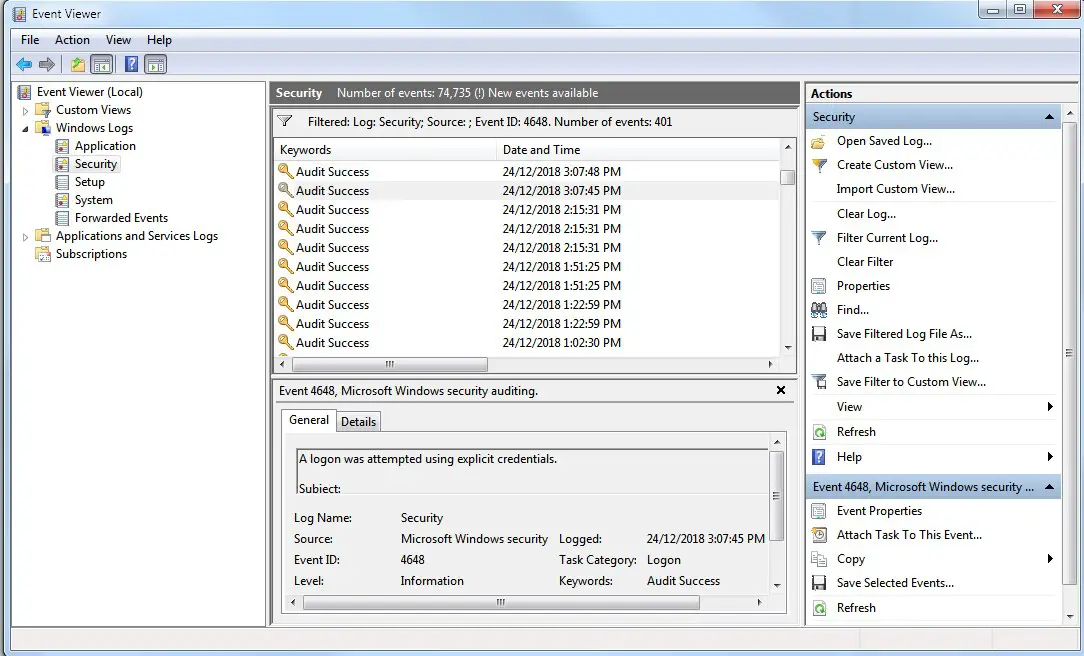
Task: Select event at 24/12/2018 1:02:30 PM
Action: point(527,343)
